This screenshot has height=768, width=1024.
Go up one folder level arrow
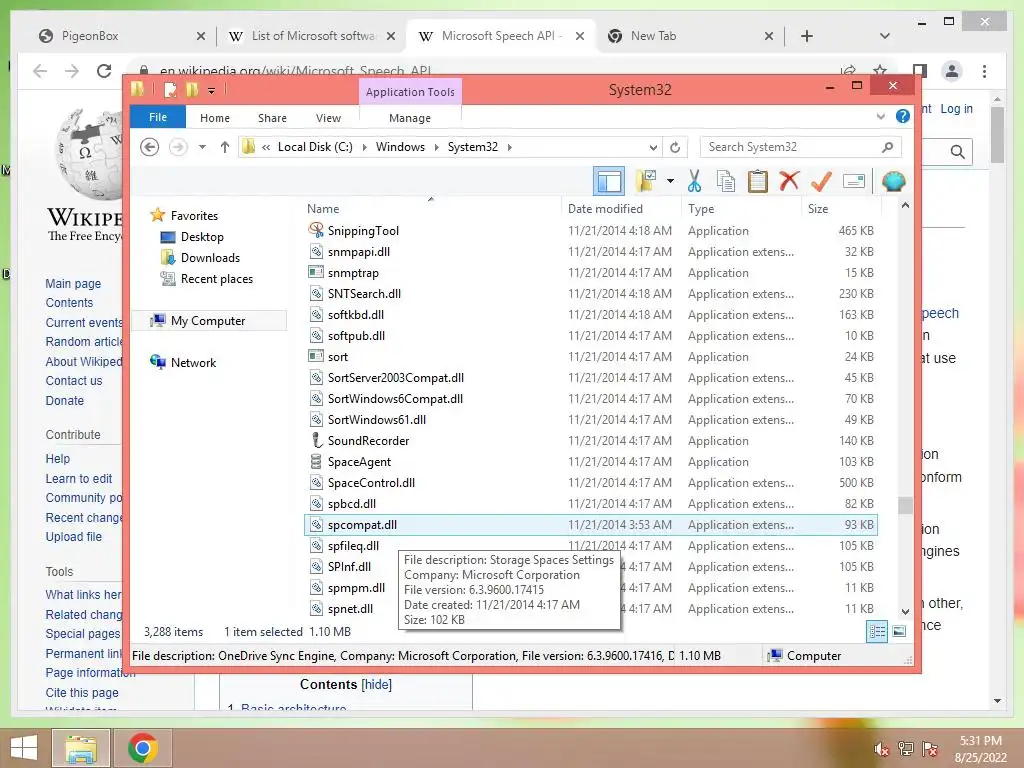tap(225, 147)
